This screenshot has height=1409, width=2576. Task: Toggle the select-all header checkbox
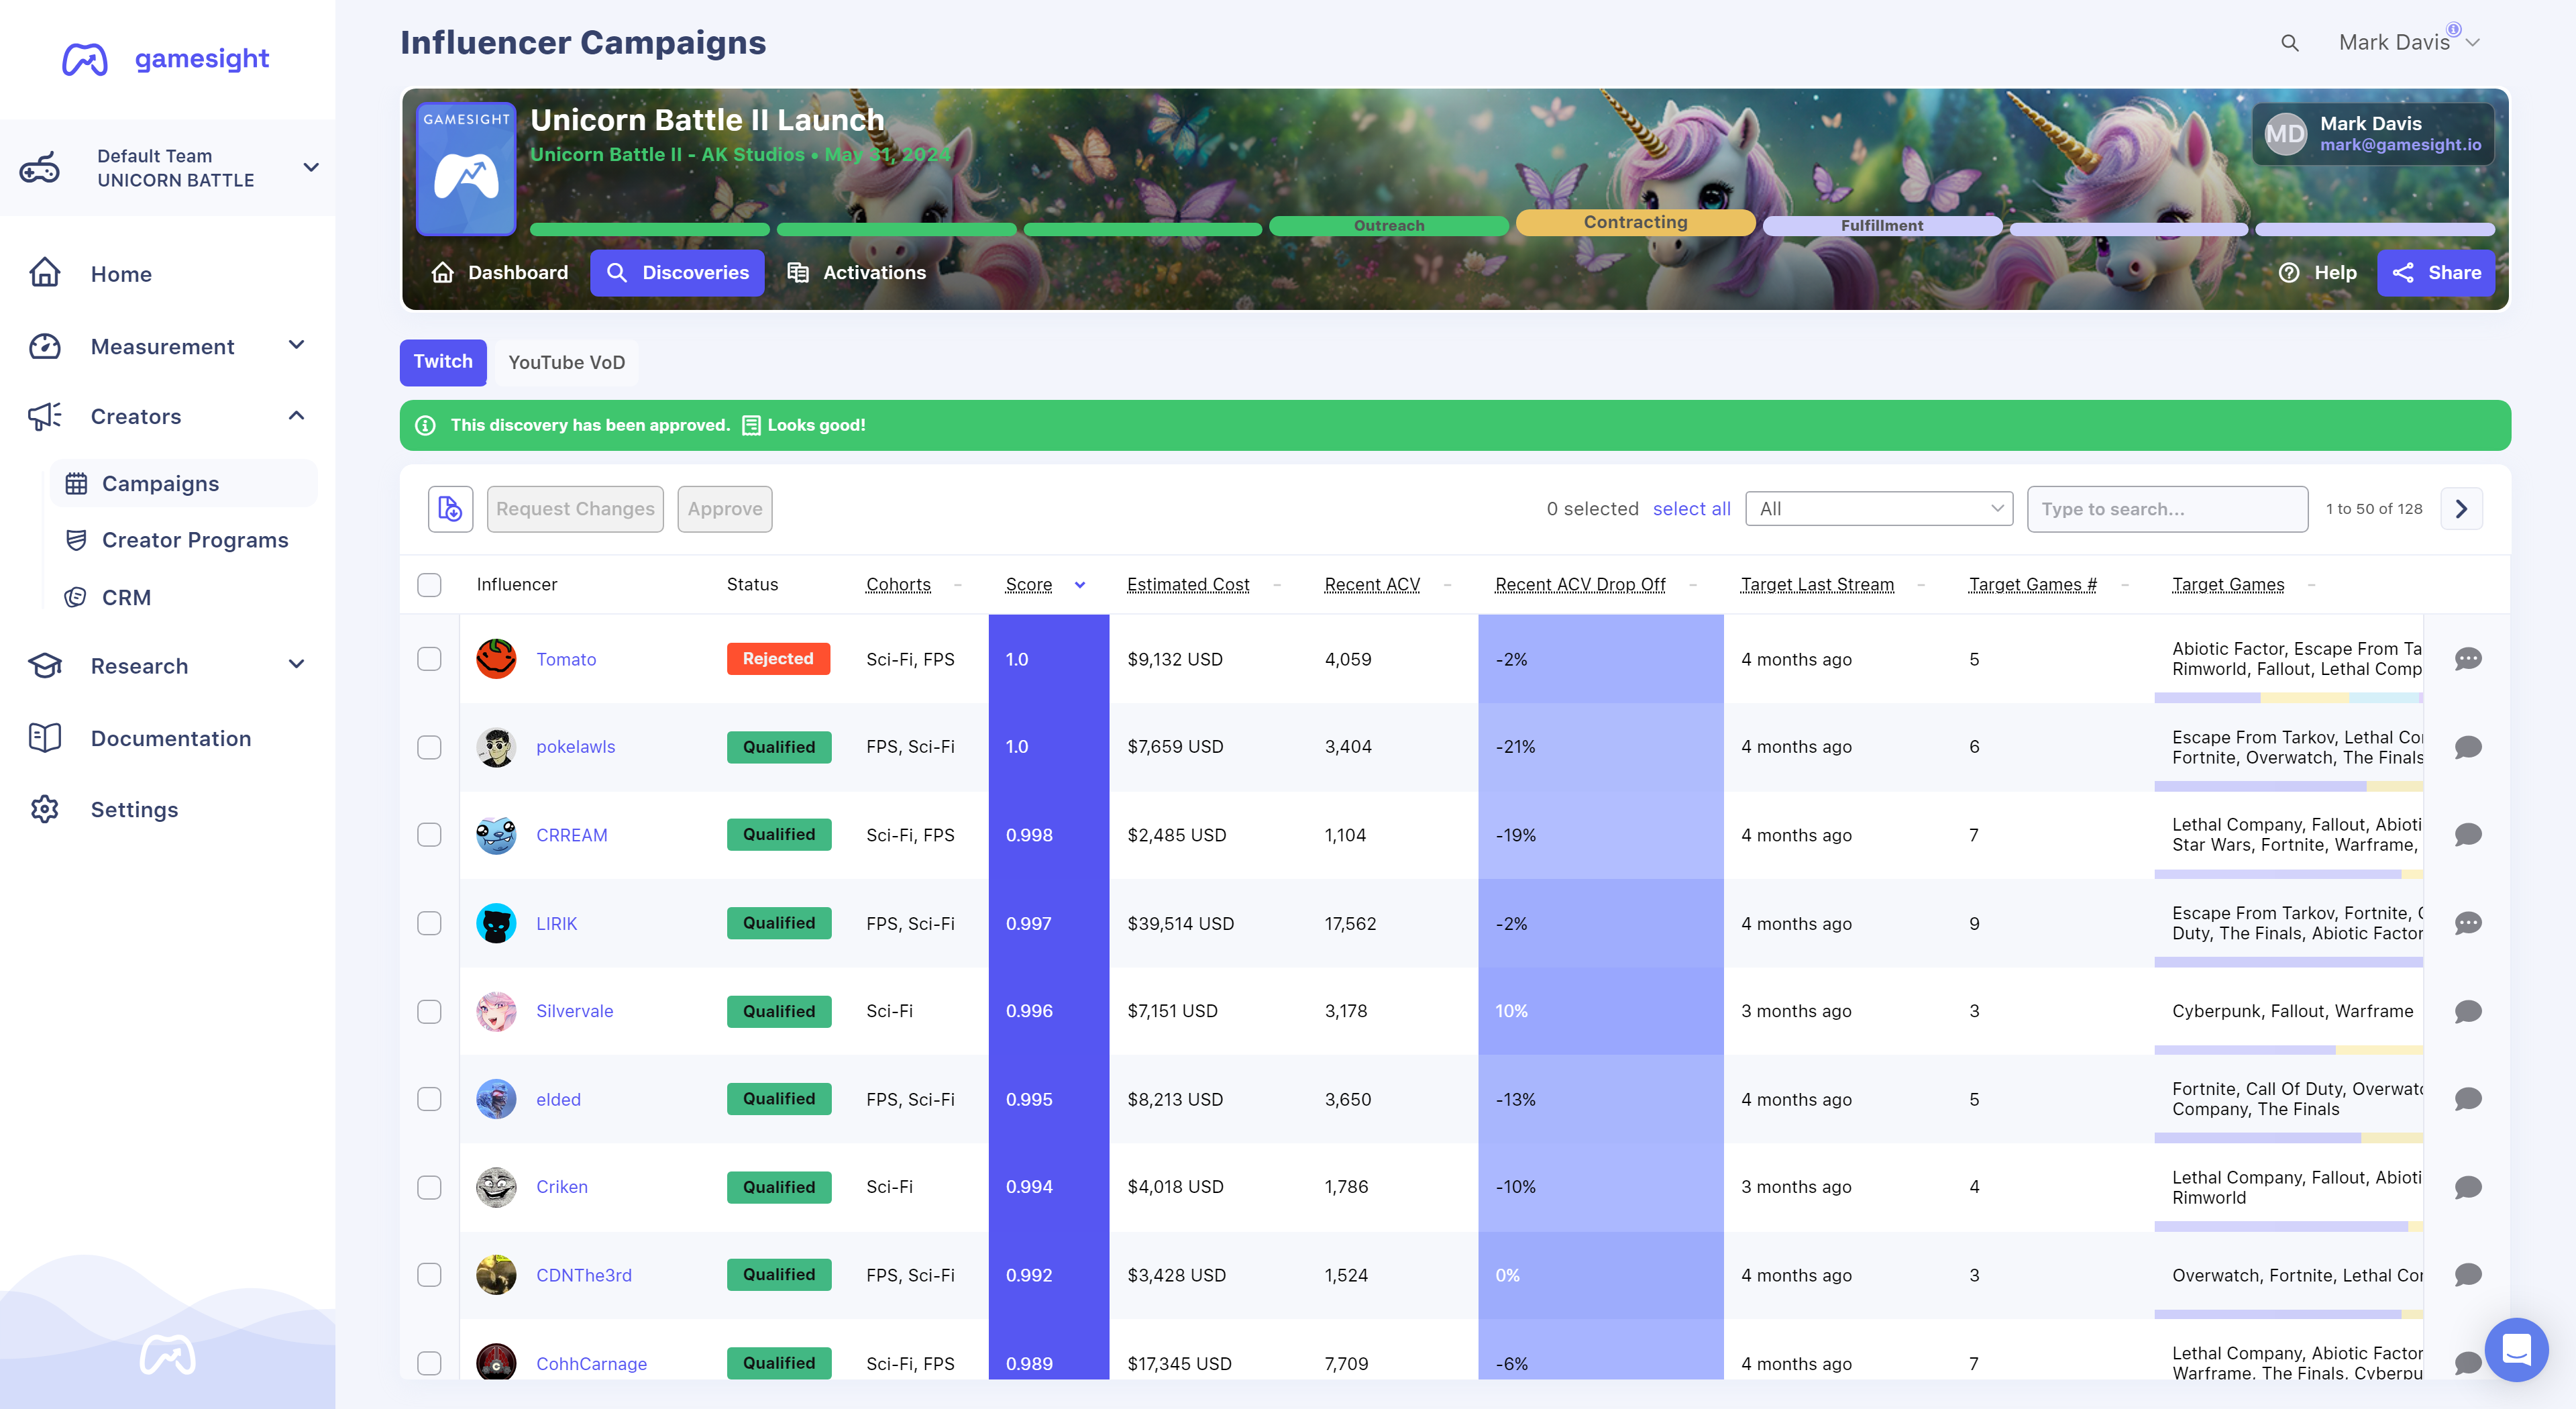429,584
